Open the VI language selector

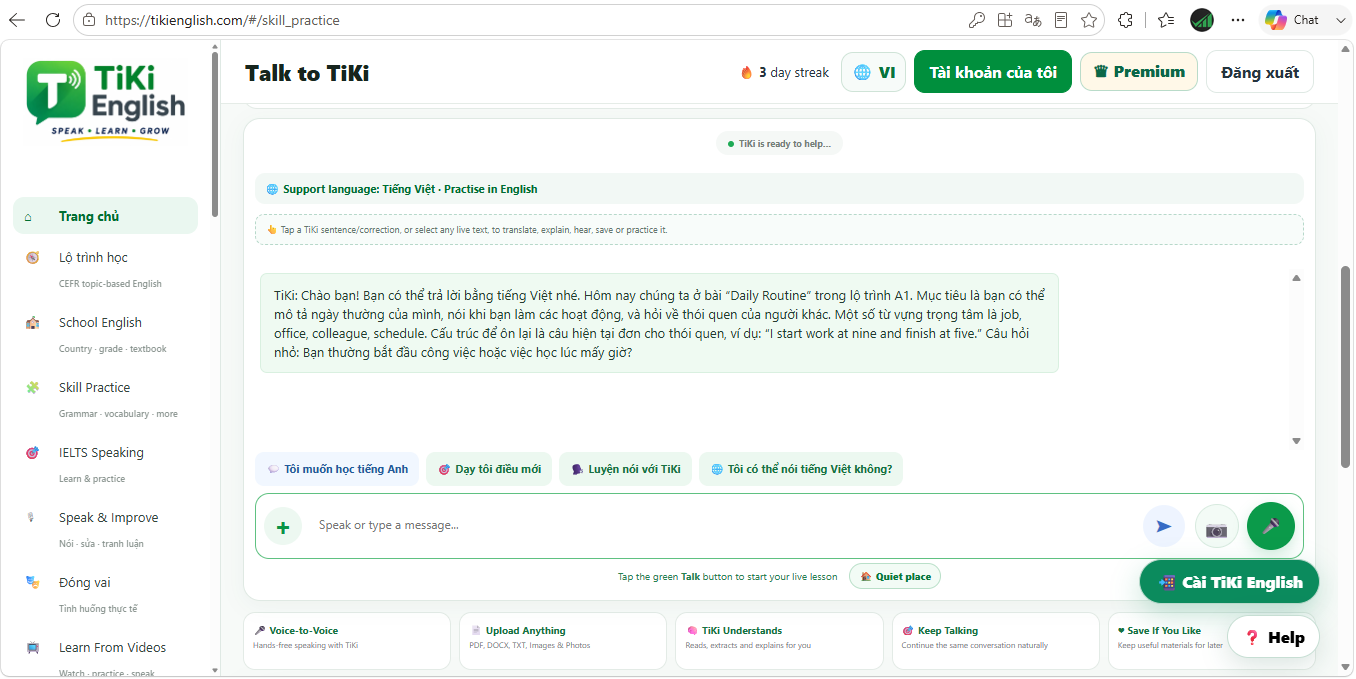click(873, 72)
